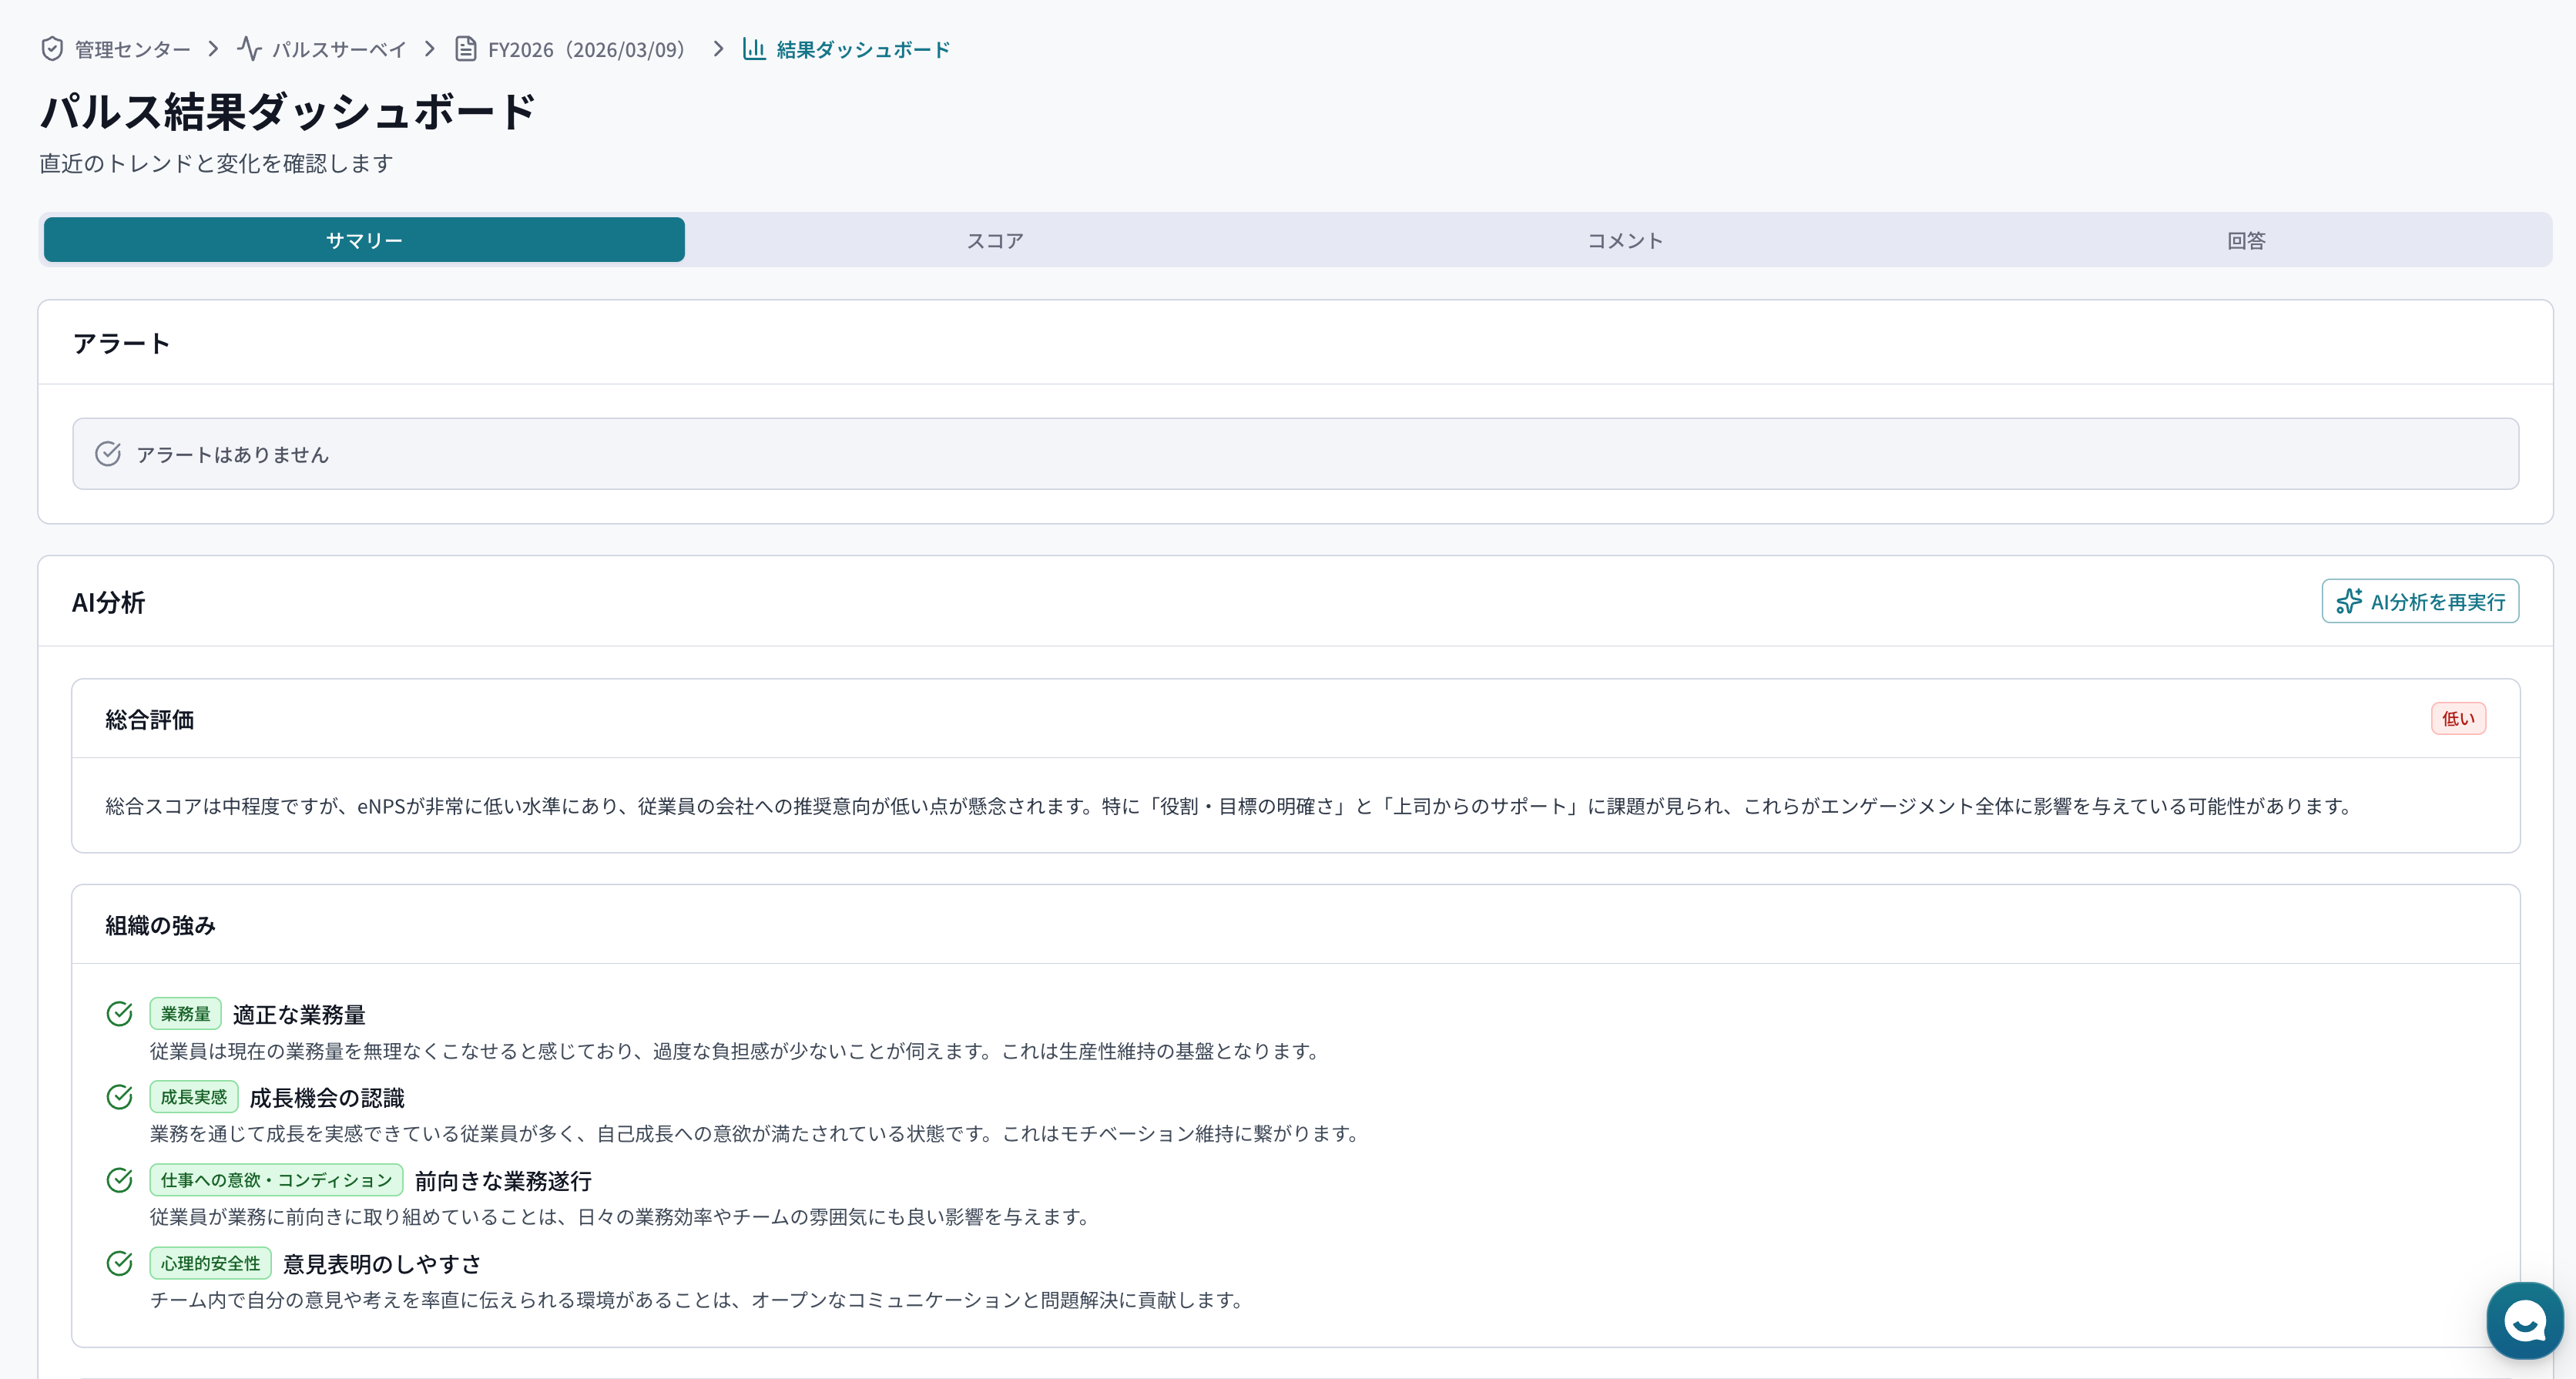Click the green check icon next to 業務量

(120, 1013)
